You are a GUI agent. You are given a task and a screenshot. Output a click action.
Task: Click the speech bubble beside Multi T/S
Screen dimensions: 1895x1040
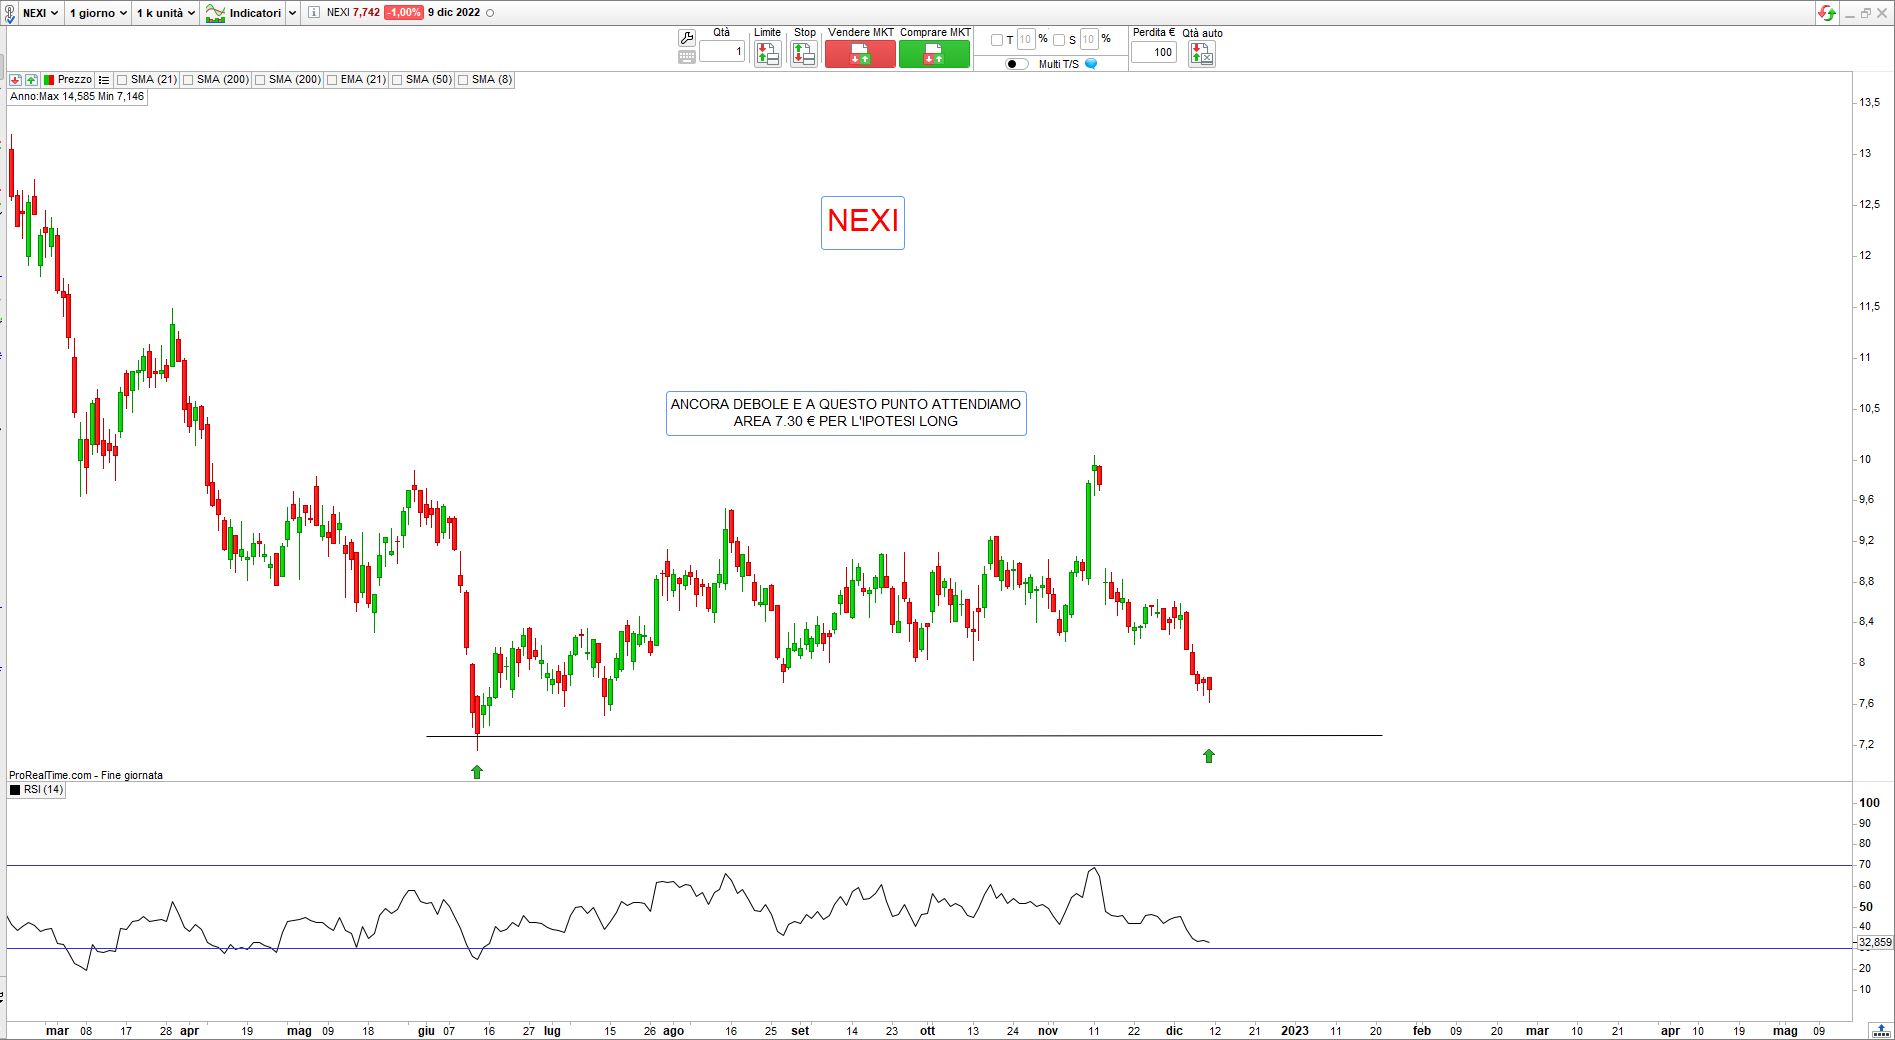(1091, 64)
